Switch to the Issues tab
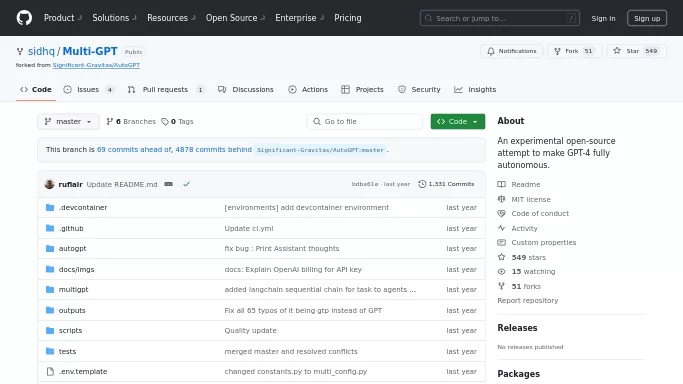 [x=89, y=89]
